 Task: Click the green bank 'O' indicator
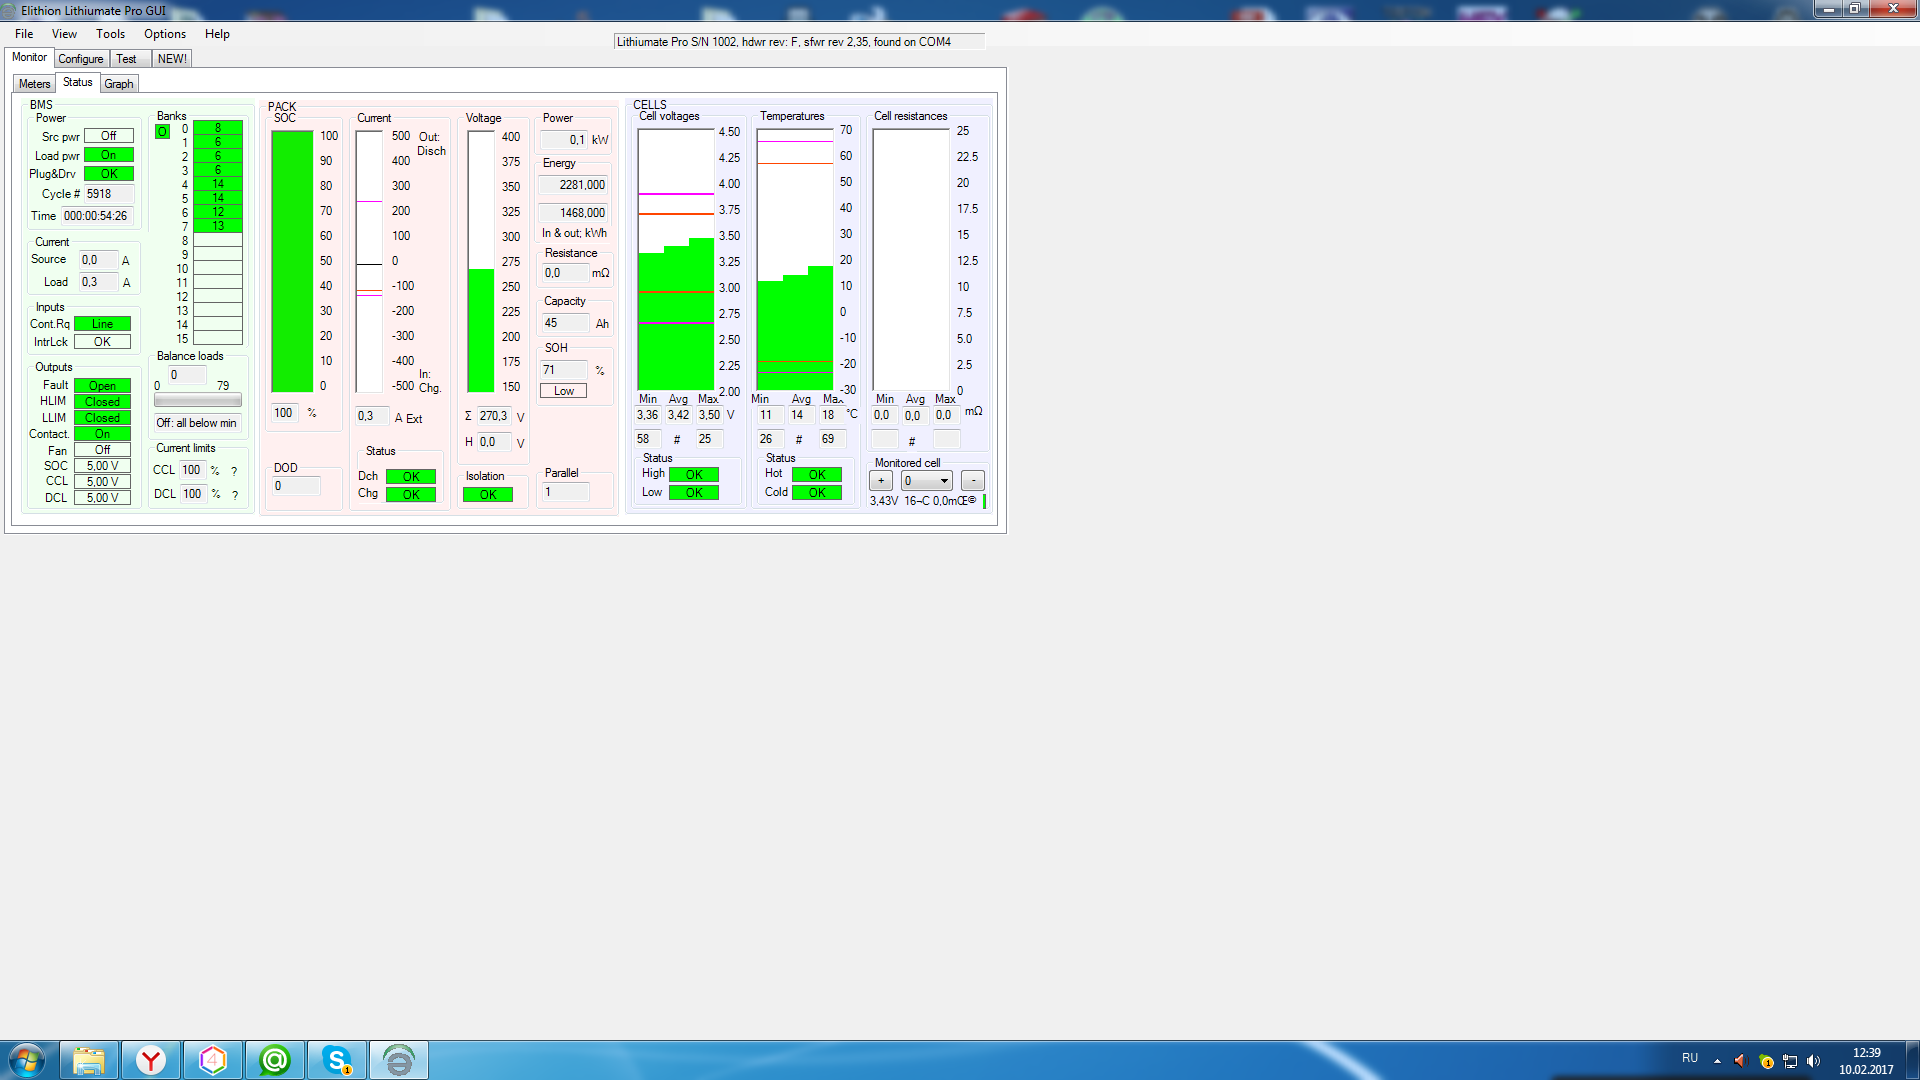pos(162,132)
